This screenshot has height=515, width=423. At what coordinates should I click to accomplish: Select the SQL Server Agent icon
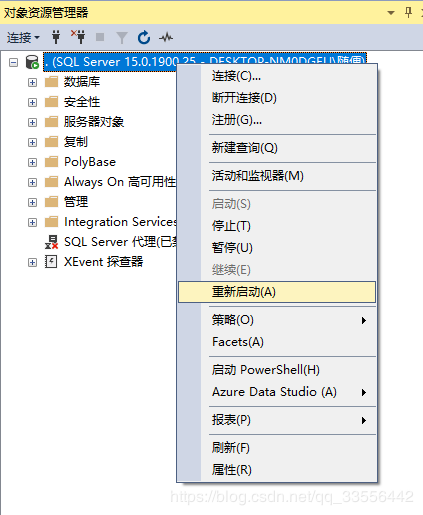click(x=51, y=242)
